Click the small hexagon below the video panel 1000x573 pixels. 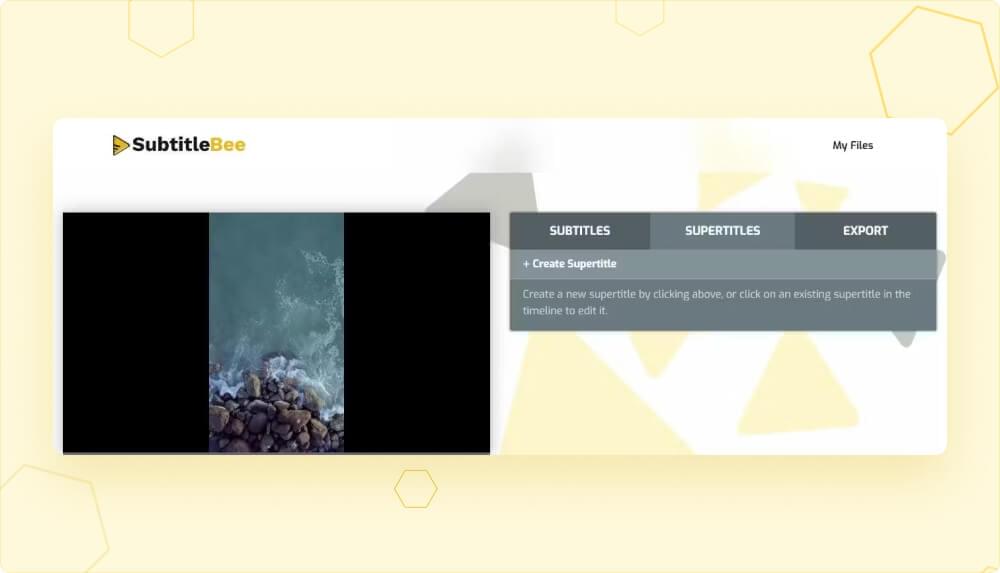[415, 489]
